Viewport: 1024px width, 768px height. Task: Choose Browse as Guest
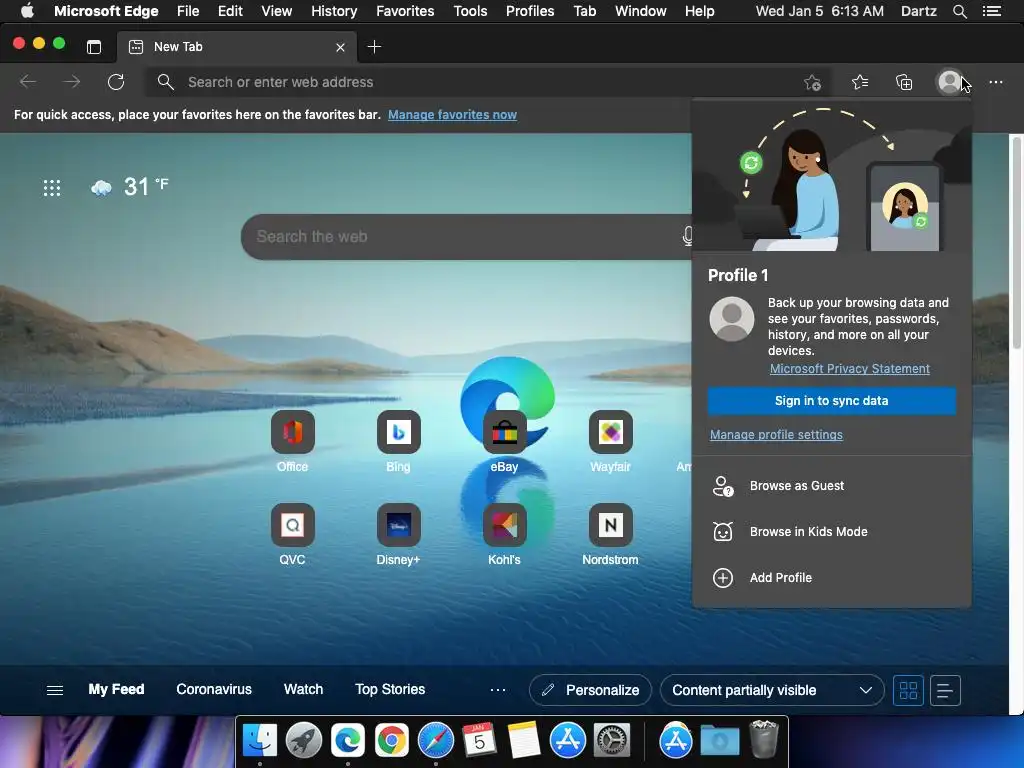pyautogui.click(x=831, y=486)
